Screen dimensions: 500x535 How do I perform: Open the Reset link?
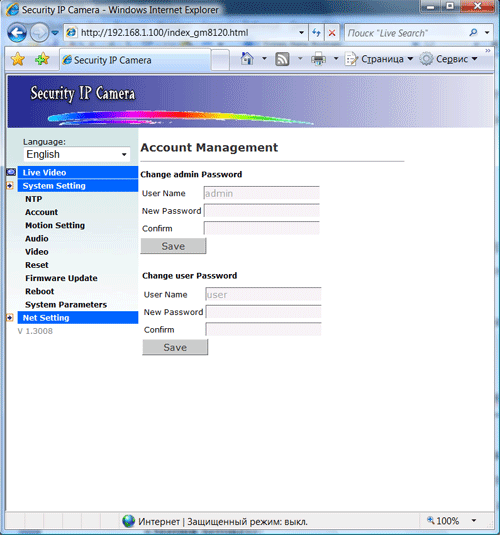37,265
